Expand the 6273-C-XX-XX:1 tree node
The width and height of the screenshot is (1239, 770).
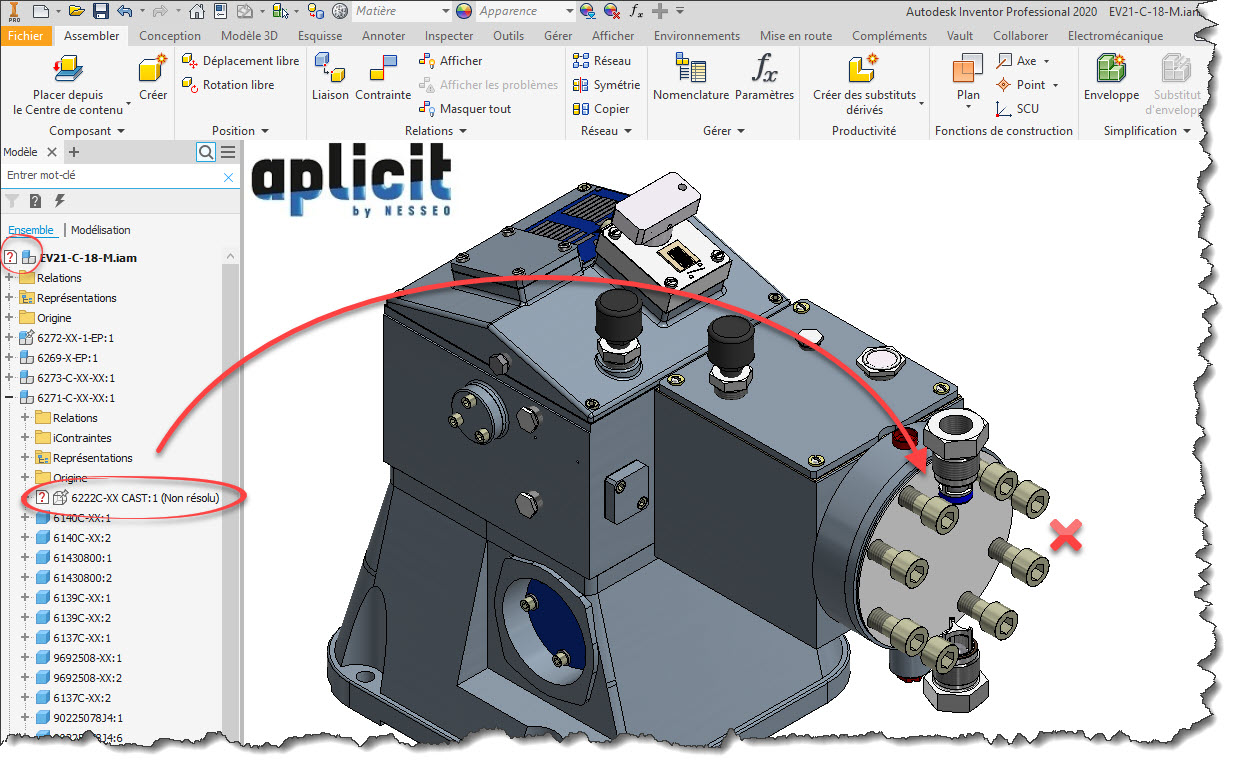pyautogui.click(x=10, y=378)
